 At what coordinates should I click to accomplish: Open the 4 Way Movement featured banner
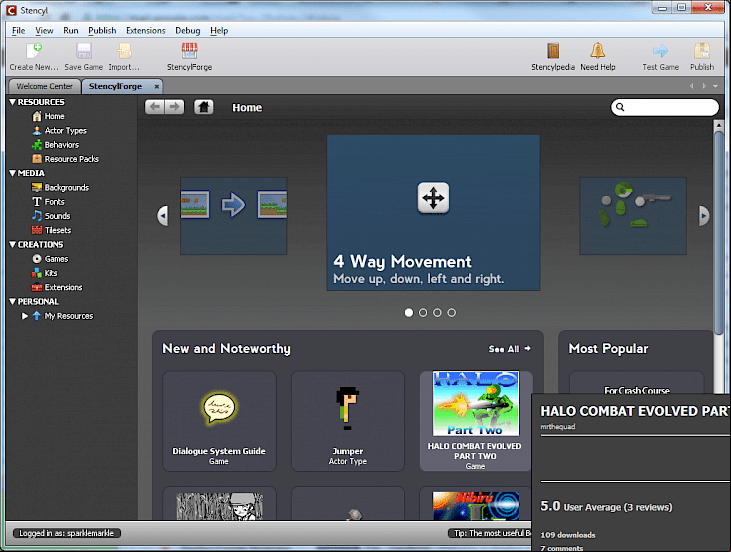(433, 213)
